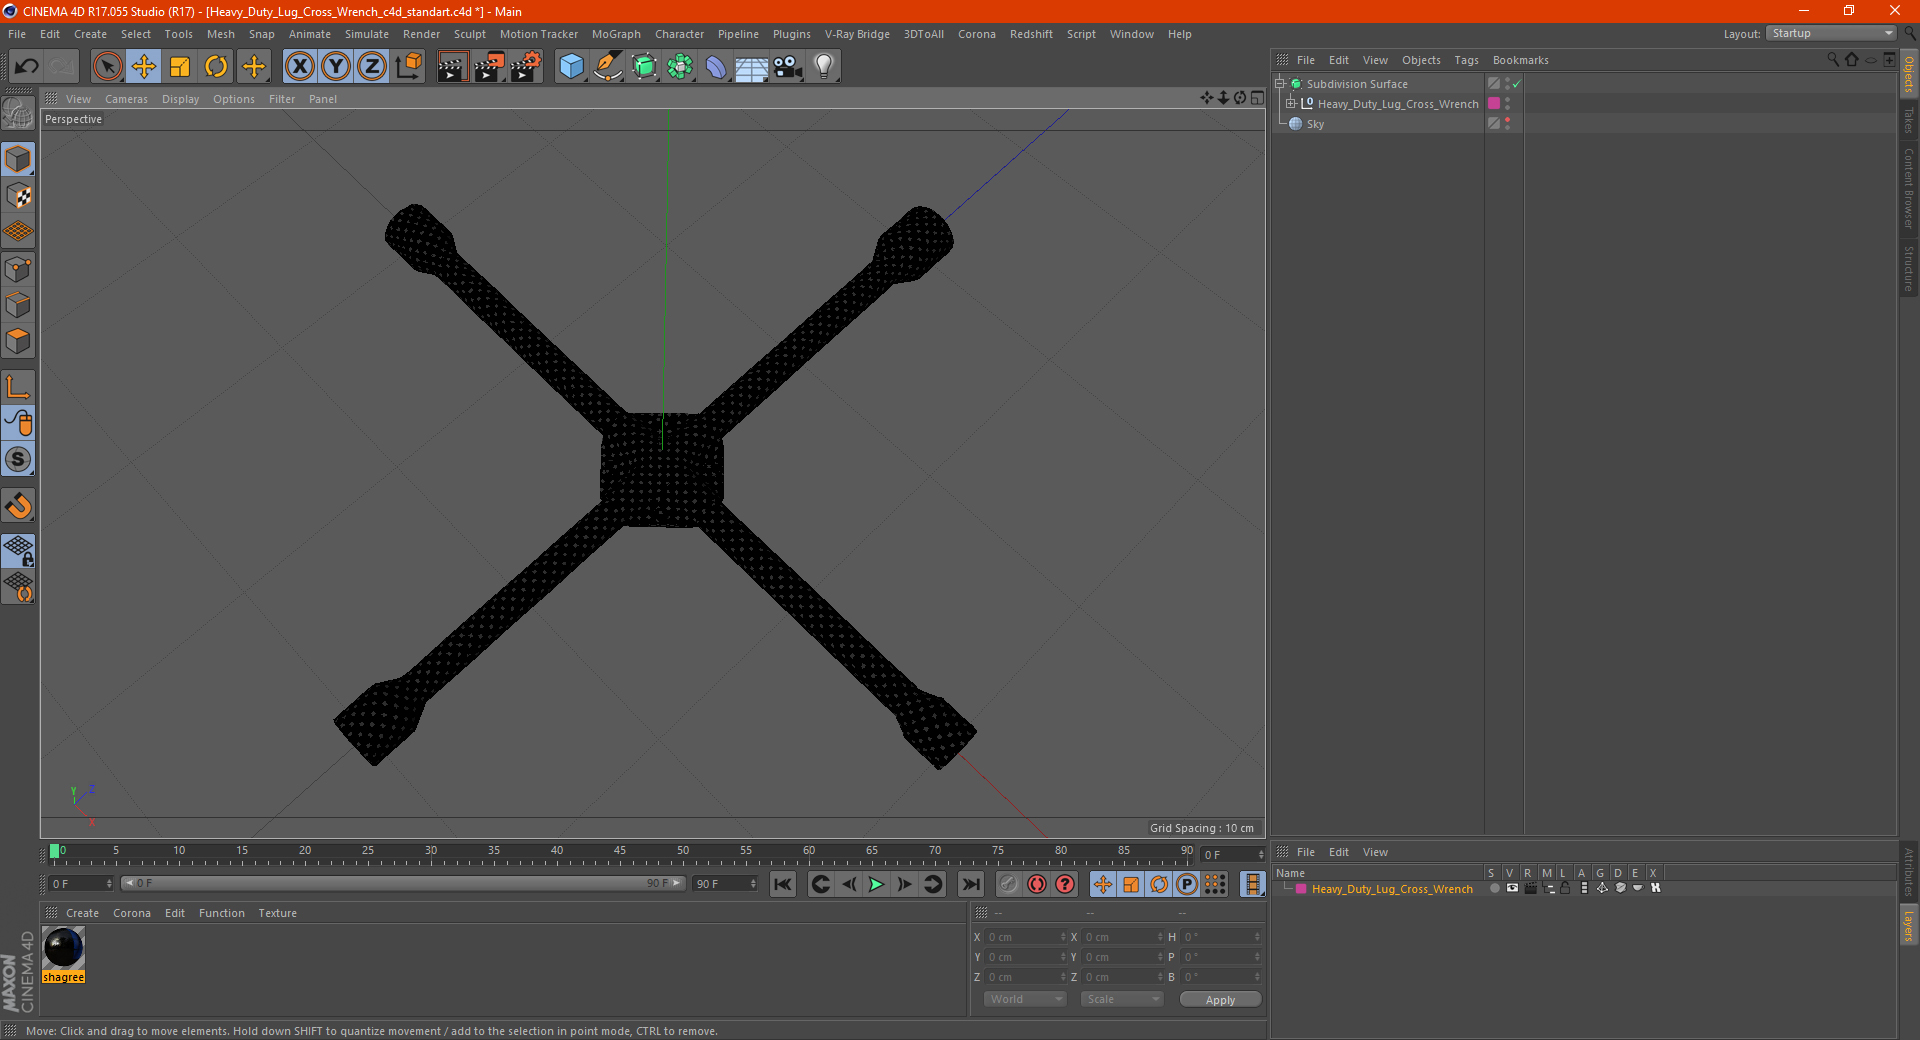
Task: Enable Edges mode in left palette
Action: pos(19,305)
